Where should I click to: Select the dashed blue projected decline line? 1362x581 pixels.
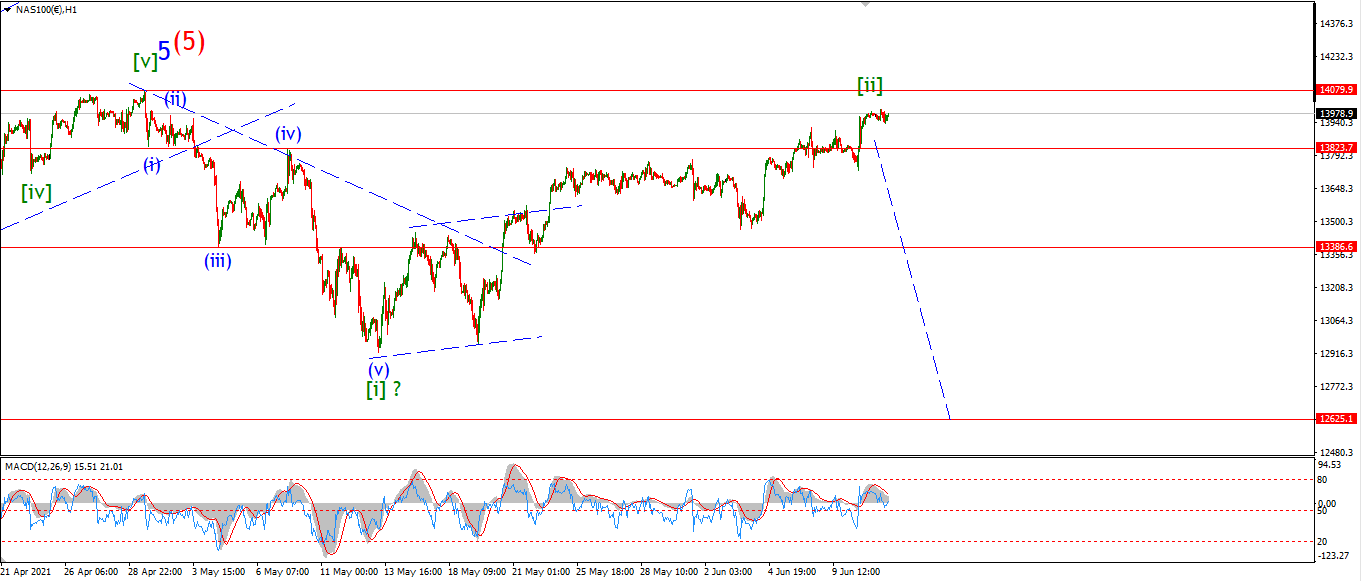911,279
